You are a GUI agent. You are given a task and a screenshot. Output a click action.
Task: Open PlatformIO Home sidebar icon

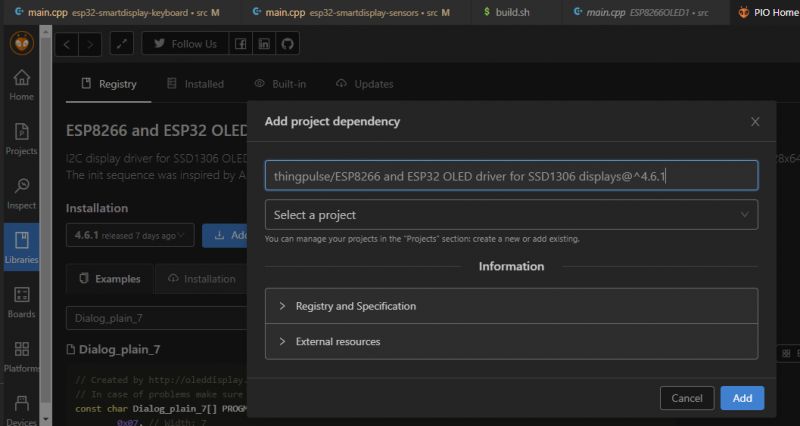(21, 86)
